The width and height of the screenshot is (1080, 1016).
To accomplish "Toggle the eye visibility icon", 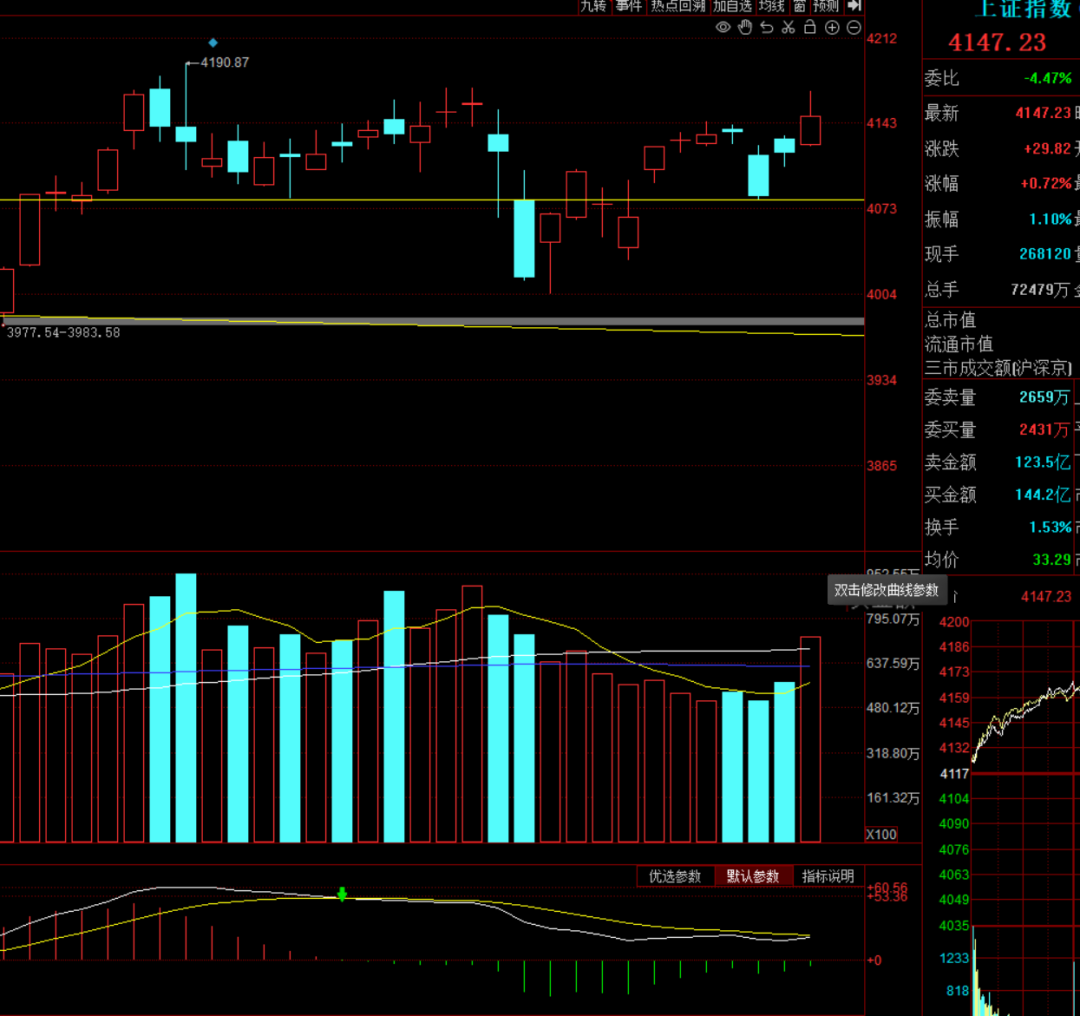I will pyautogui.click(x=723, y=28).
